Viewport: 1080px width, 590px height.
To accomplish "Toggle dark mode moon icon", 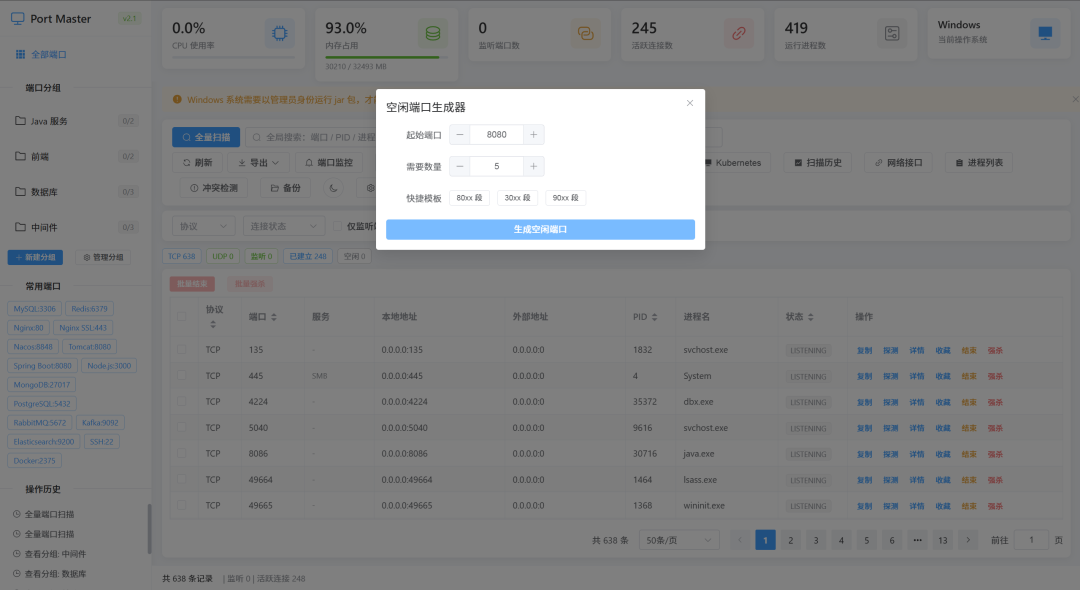I will tap(333, 188).
